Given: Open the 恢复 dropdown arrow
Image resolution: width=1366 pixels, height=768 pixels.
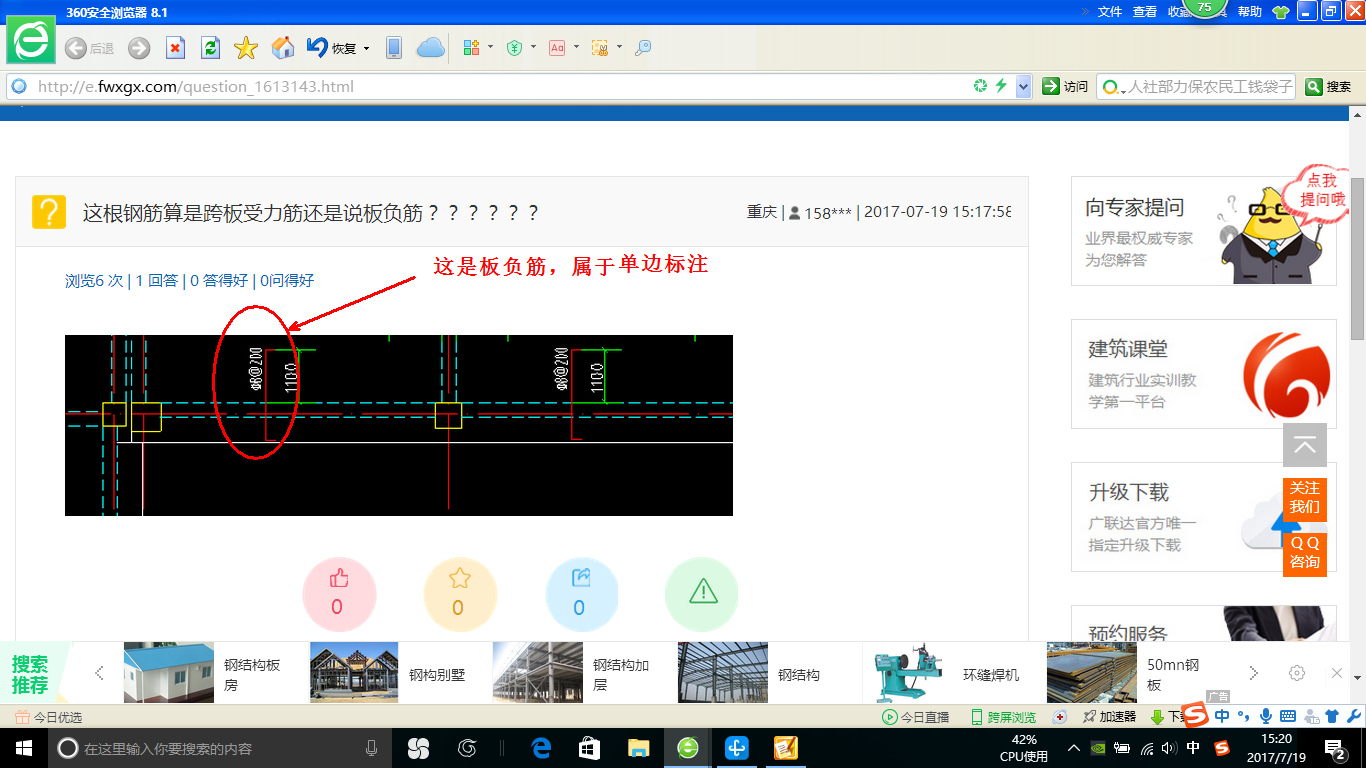Looking at the screenshot, I should (x=366, y=48).
